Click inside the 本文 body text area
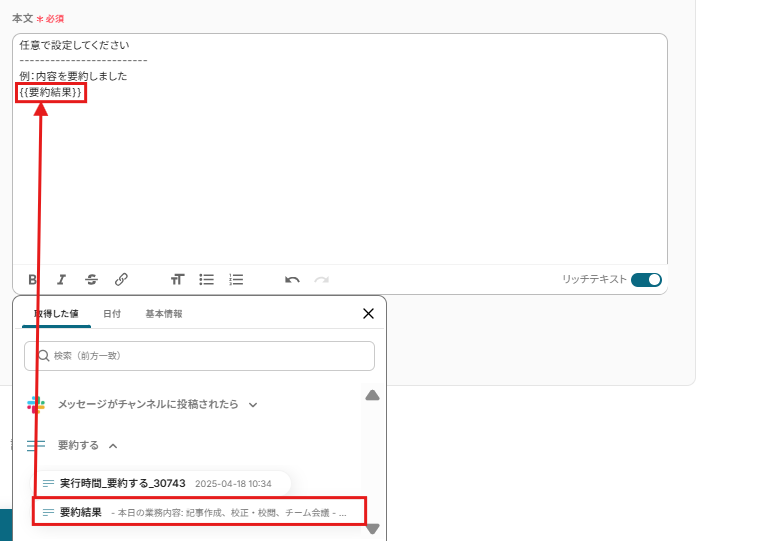Screen dimensions: 768x541 point(340,149)
